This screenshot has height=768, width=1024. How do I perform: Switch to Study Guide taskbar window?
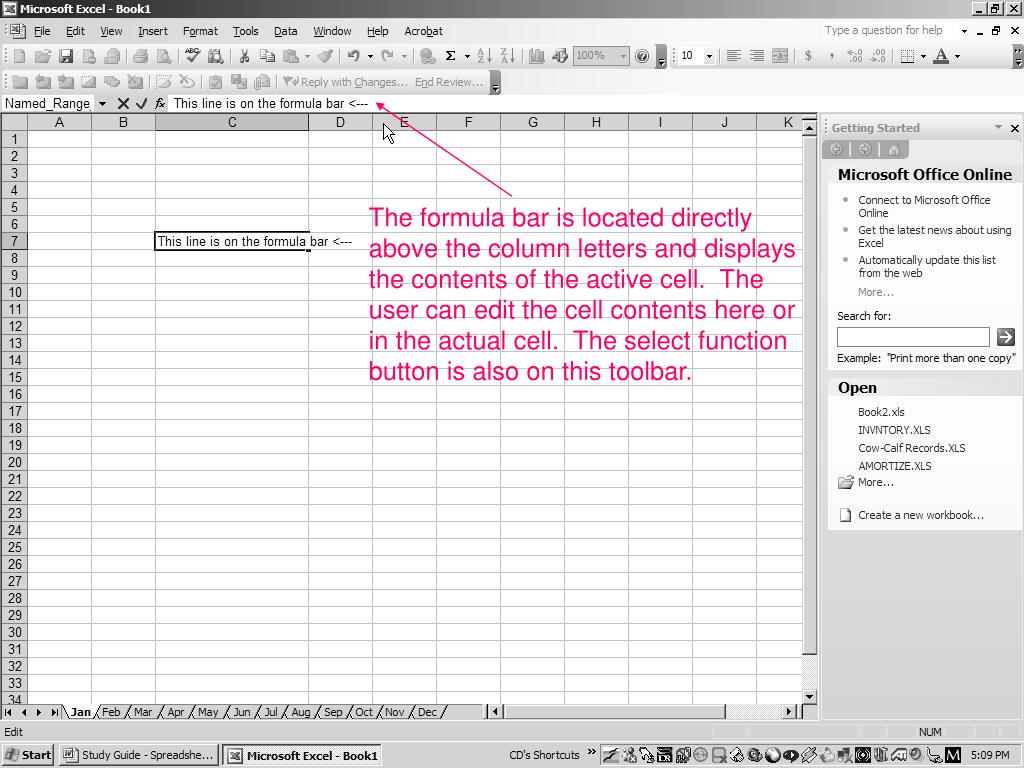point(138,756)
